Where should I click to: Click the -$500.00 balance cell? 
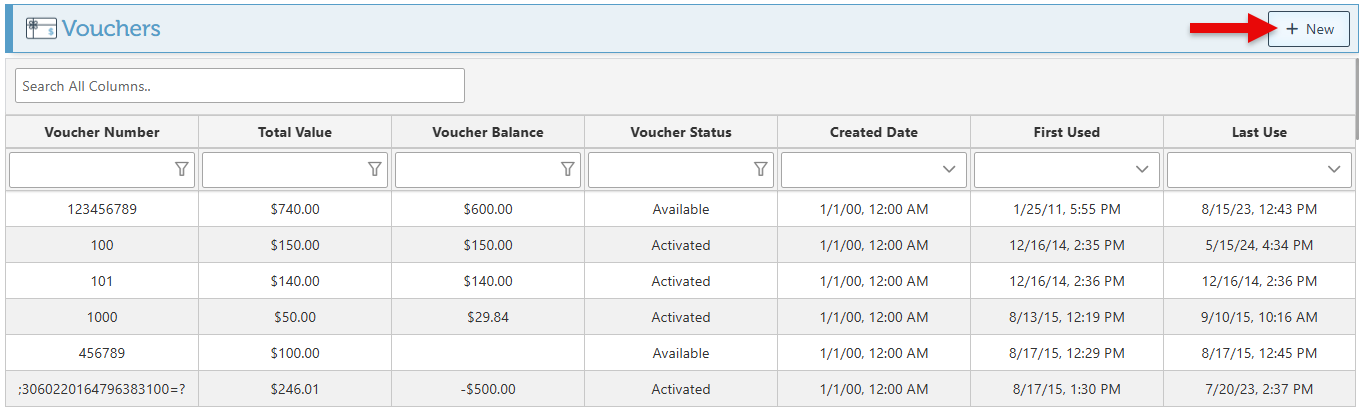488,389
